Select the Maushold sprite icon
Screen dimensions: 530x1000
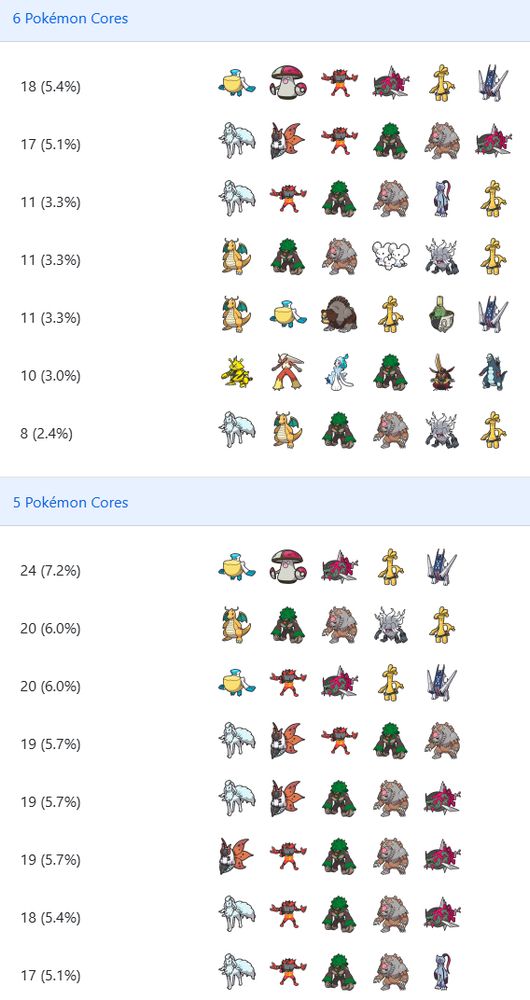click(390, 255)
